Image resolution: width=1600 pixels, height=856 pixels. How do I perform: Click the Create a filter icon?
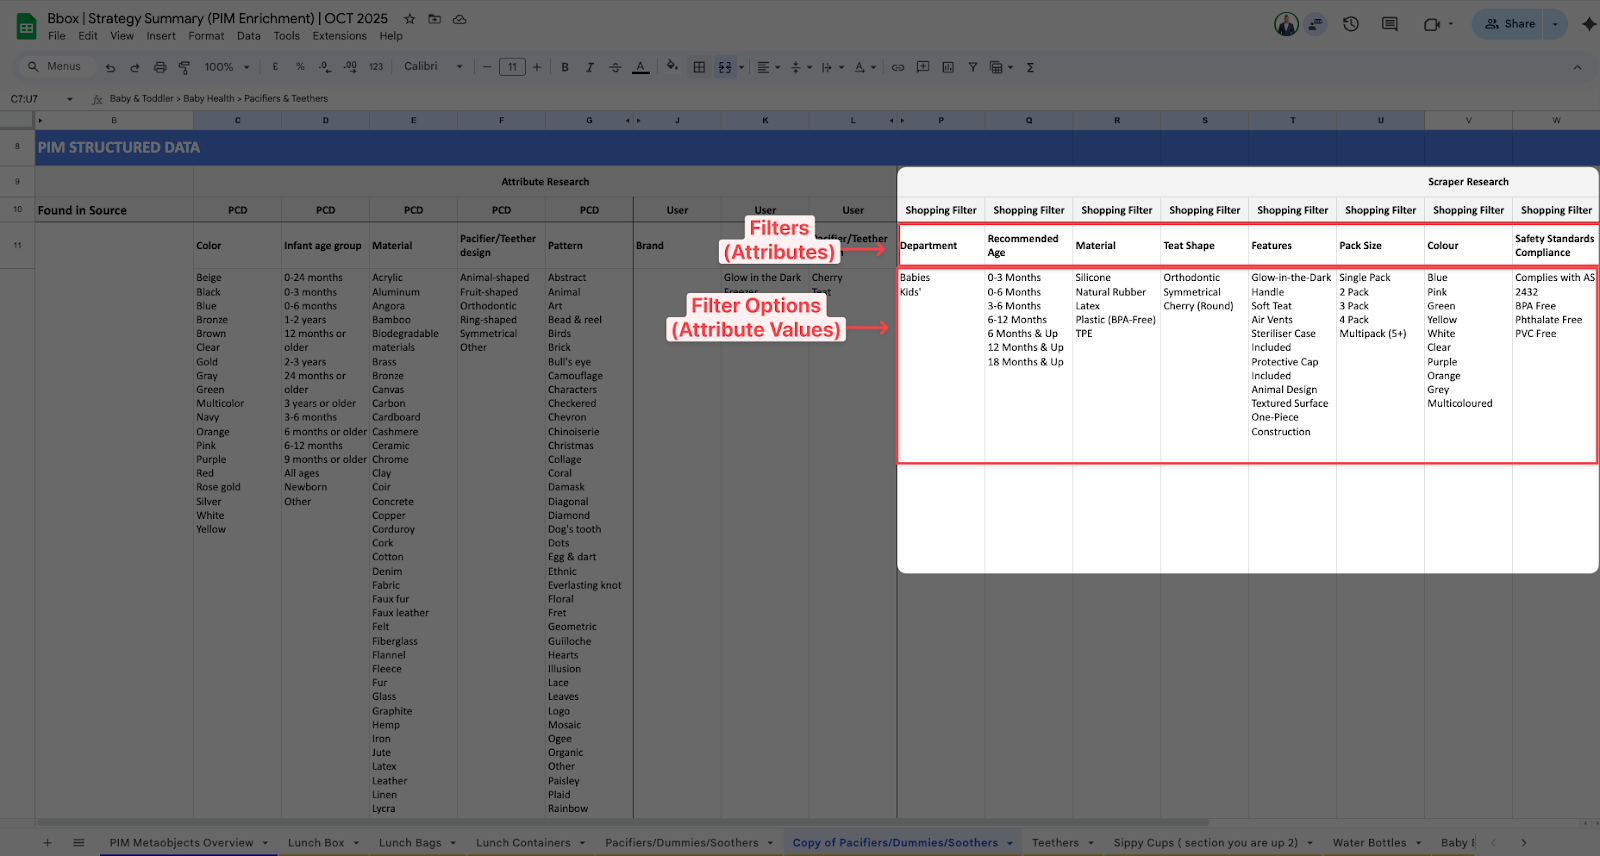click(x=972, y=68)
